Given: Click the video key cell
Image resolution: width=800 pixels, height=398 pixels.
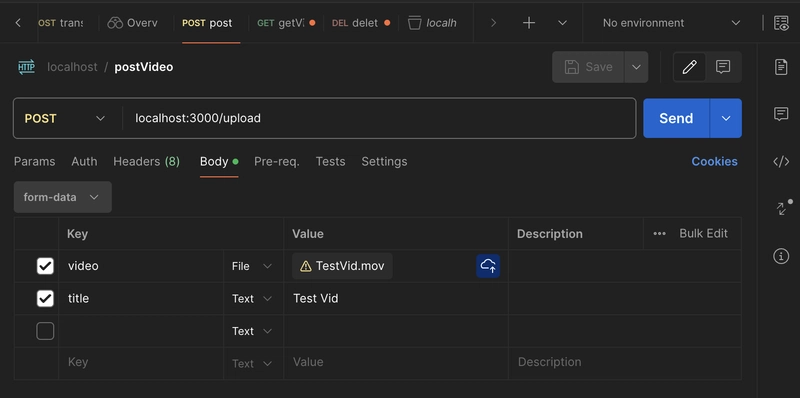Looking at the screenshot, I should pyautogui.click(x=141, y=266).
